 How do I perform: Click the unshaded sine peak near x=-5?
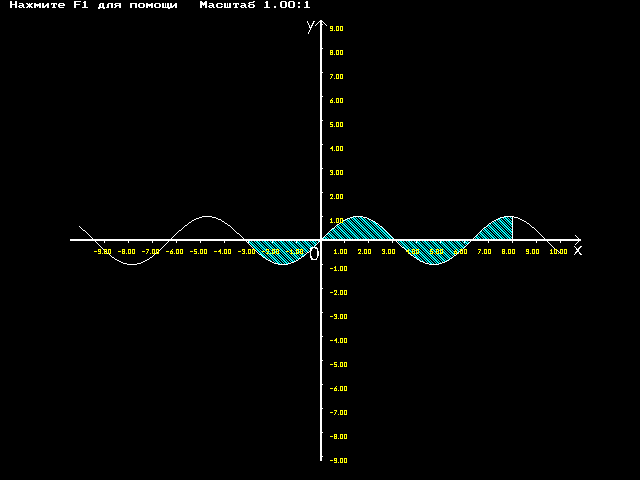pyautogui.click(x=207, y=218)
